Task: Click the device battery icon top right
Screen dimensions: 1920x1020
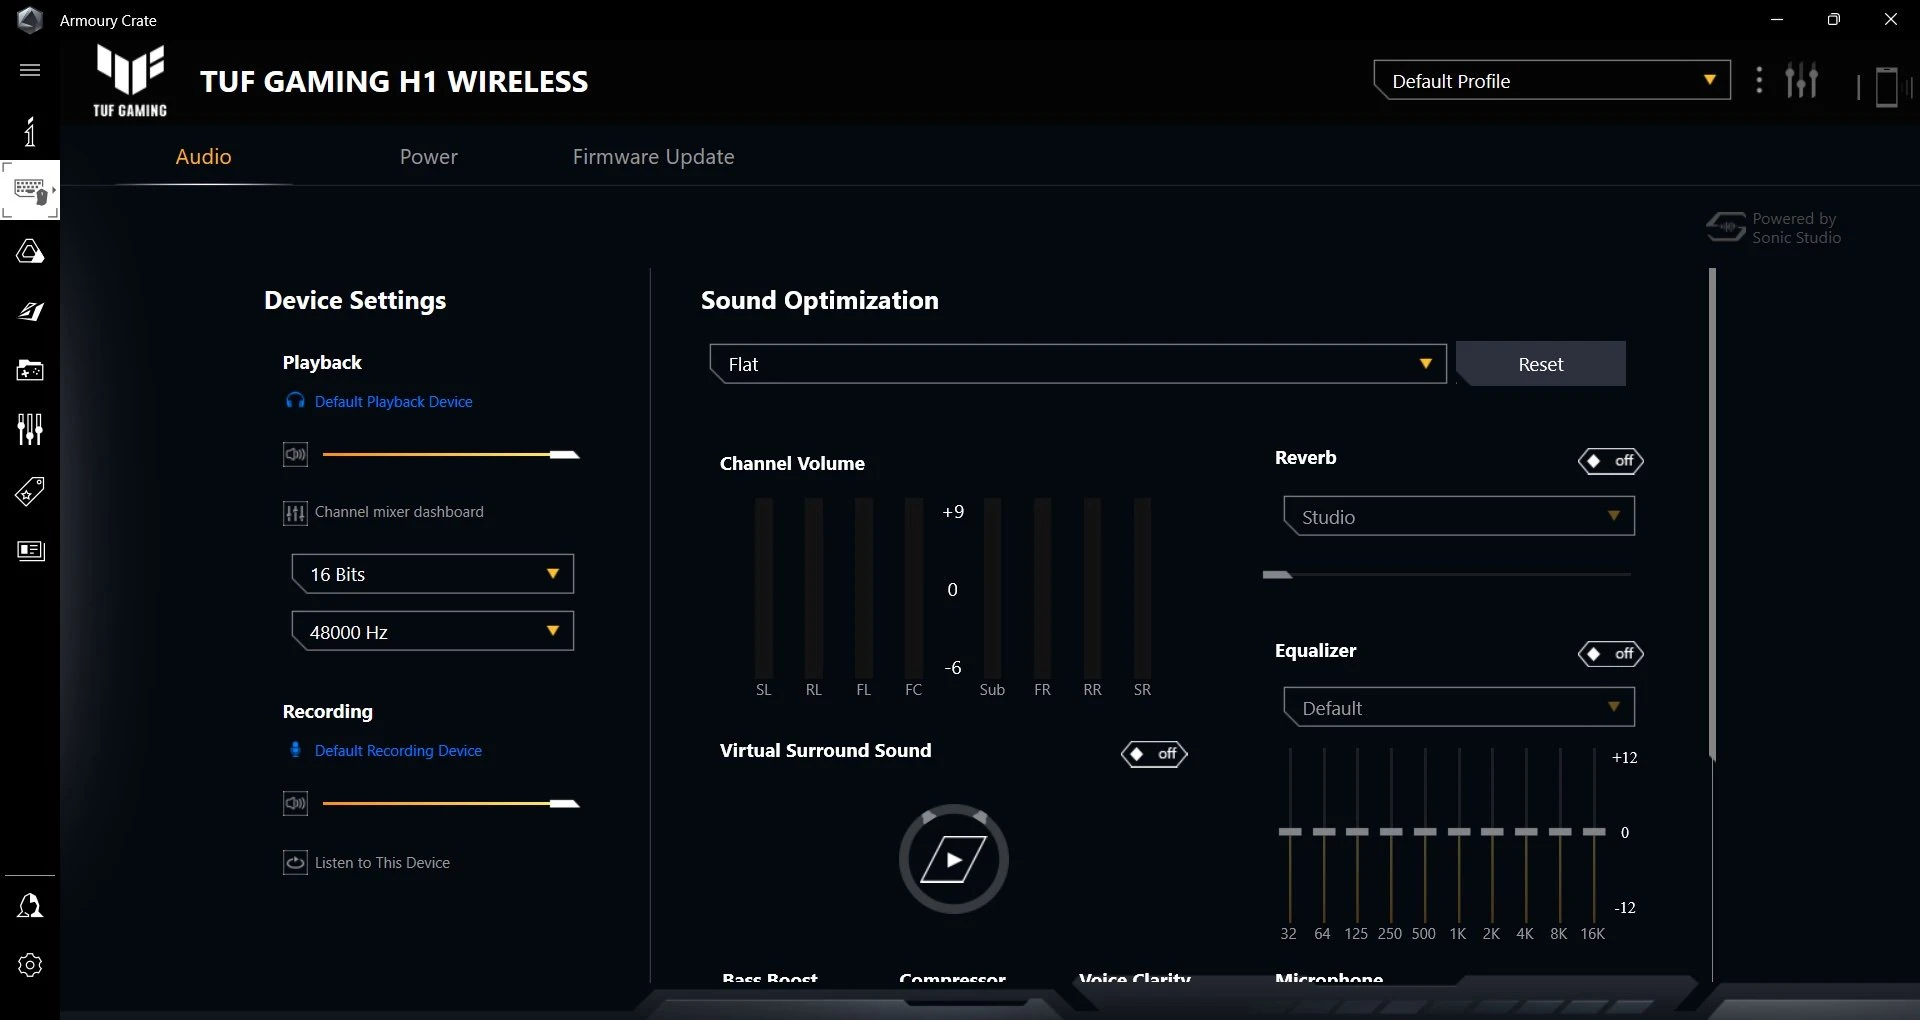Action: pos(1887,86)
